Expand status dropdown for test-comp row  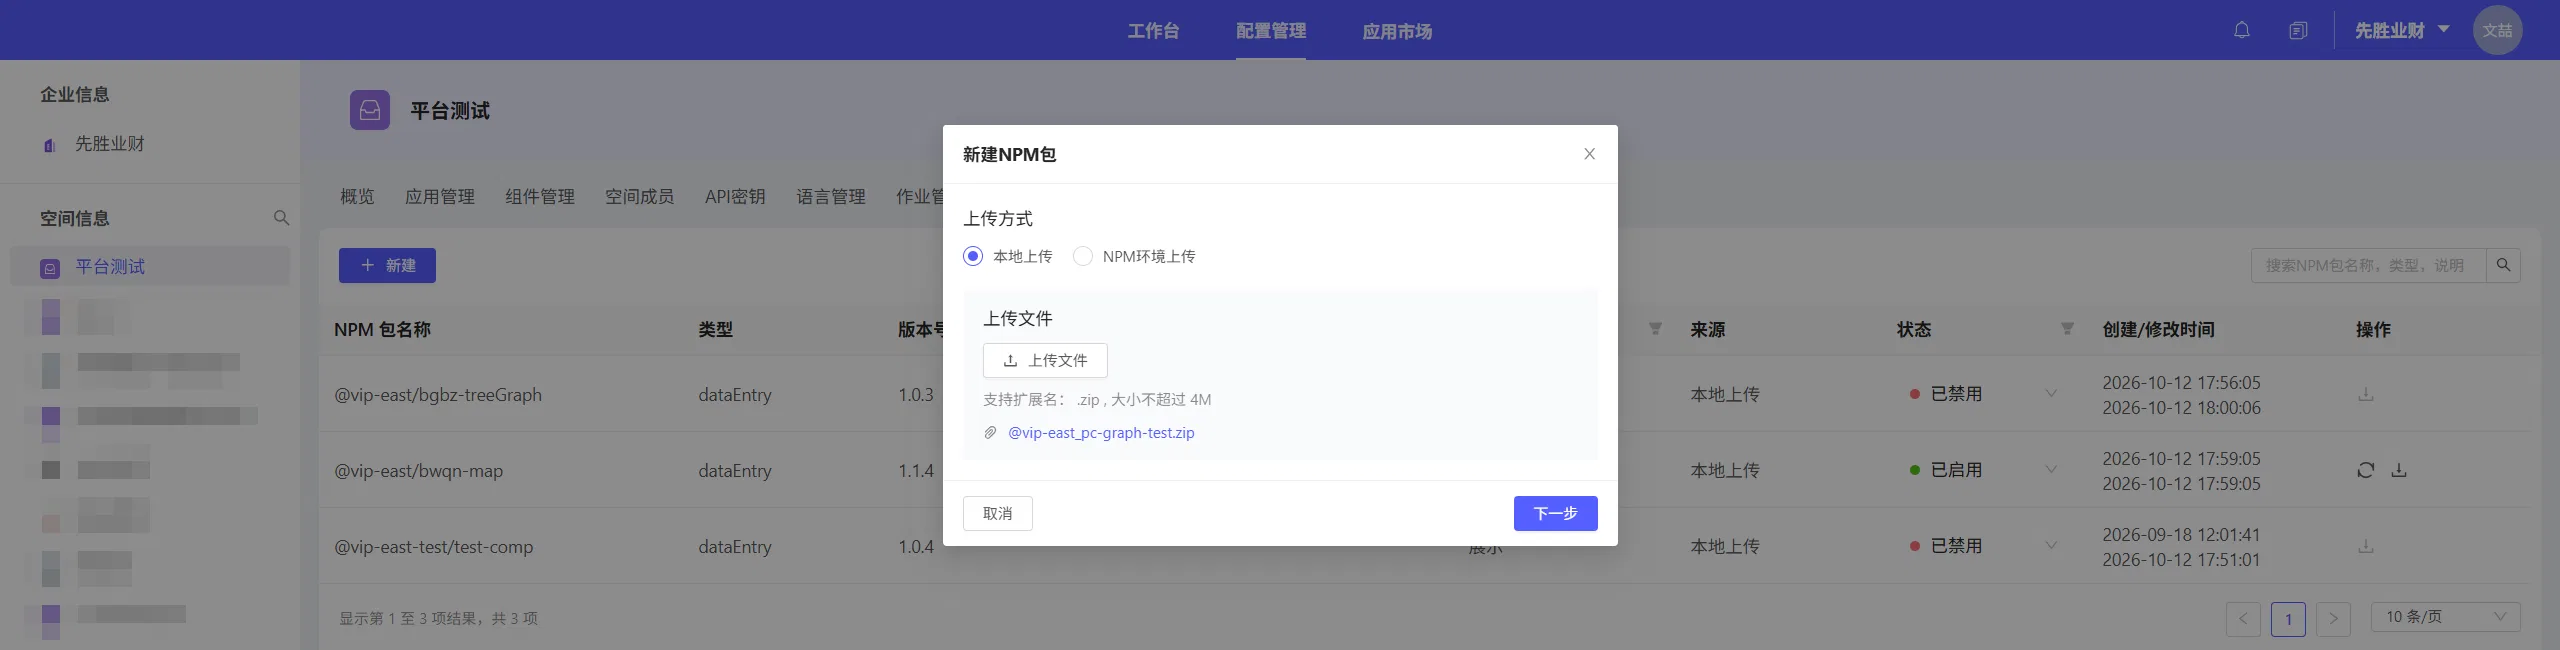tap(2051, 546)
